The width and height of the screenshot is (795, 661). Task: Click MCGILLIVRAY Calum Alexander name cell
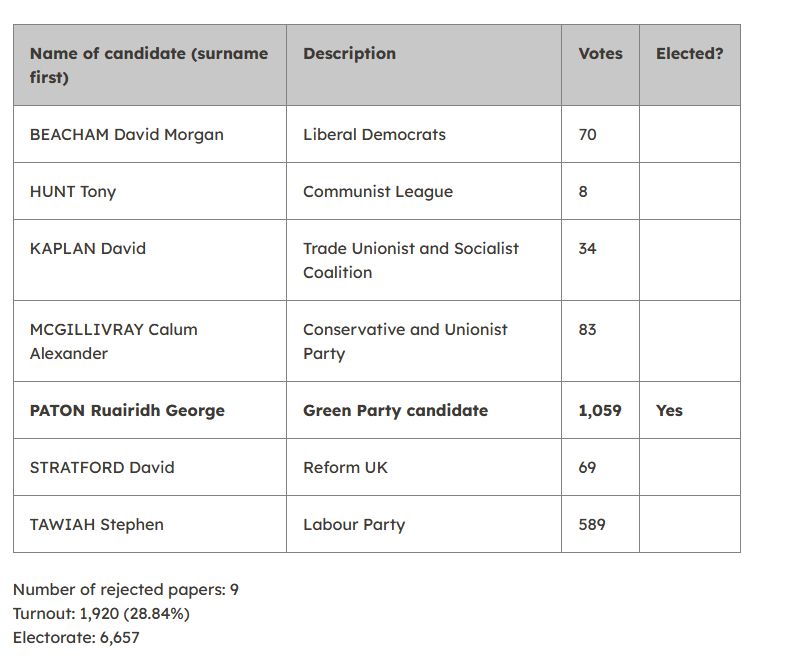pyautogui.click(x=150, y=341)
